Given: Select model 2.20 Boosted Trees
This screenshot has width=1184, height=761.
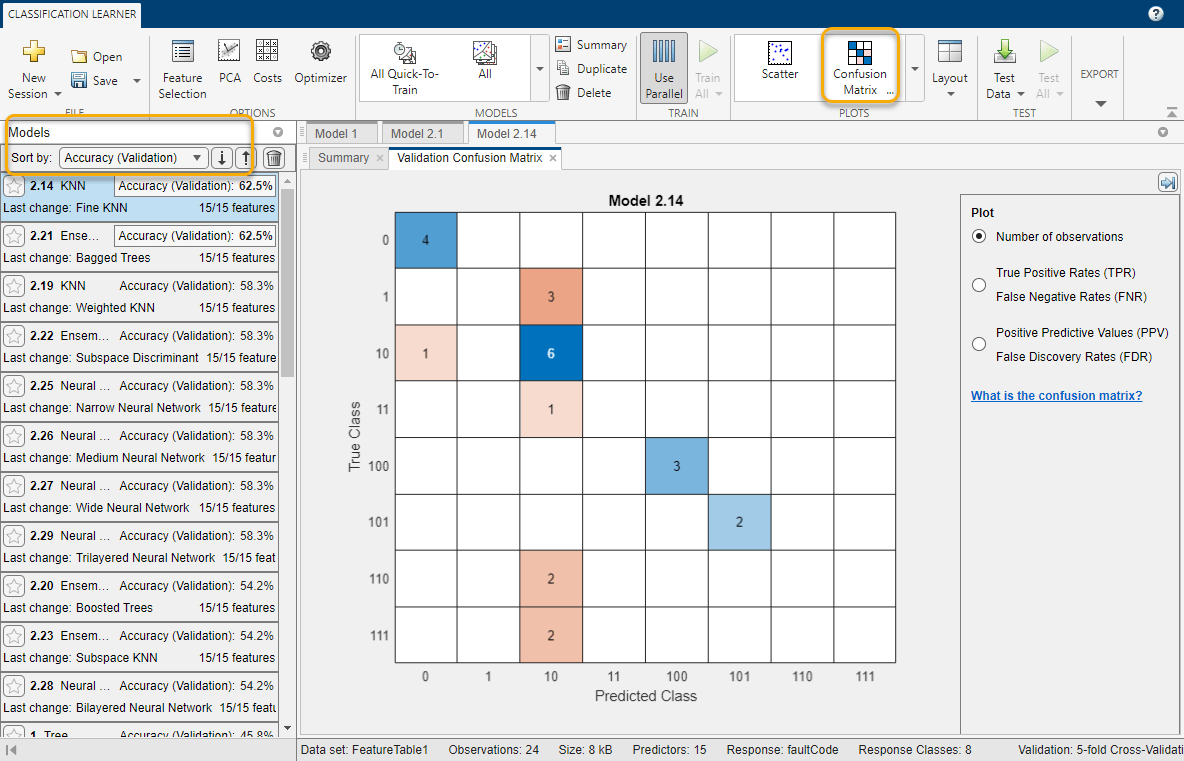Looking at the screenshot, I should 139,596.
